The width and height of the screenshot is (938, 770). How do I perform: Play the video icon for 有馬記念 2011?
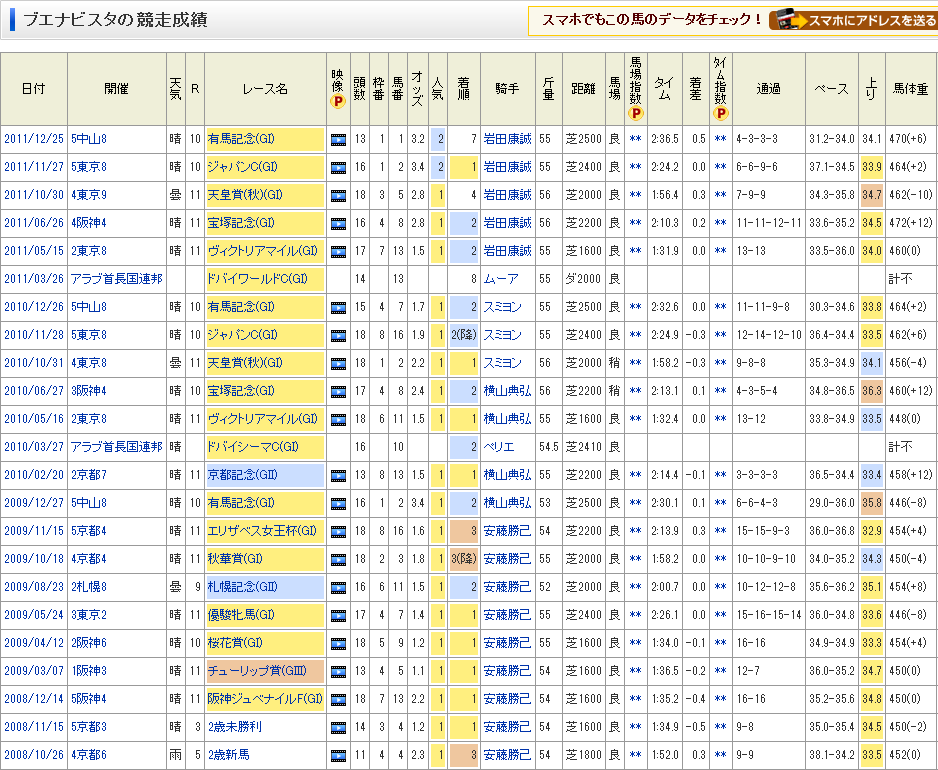pyautogui.click(x=338, y=139)
